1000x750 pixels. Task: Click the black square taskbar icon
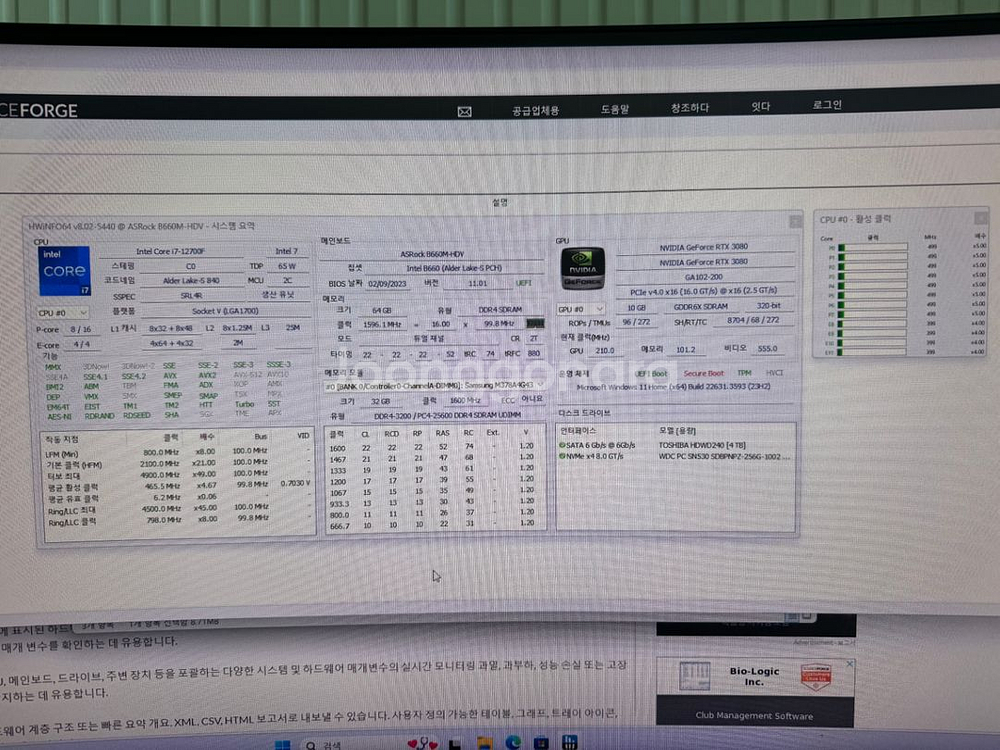(455, 744)
